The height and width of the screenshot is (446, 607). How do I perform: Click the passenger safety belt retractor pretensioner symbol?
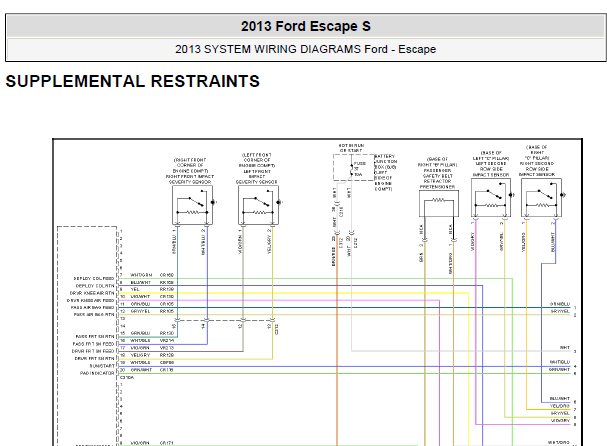point(439,203)
